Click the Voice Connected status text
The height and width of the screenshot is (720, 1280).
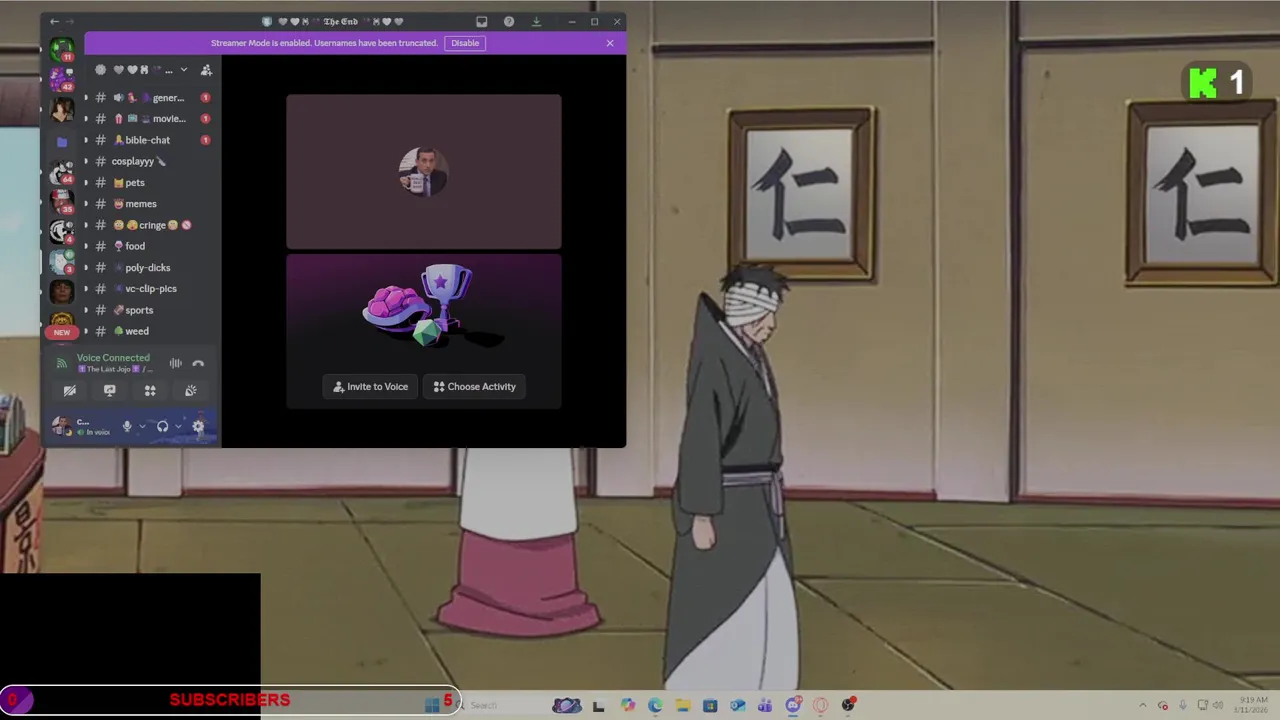point(113,357)
